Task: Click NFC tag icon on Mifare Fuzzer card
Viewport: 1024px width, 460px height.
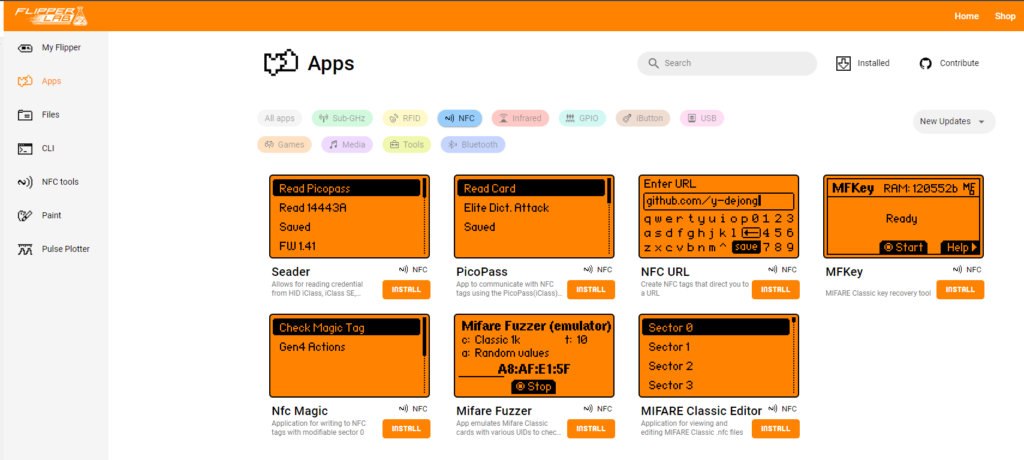Action: point(588,408)
